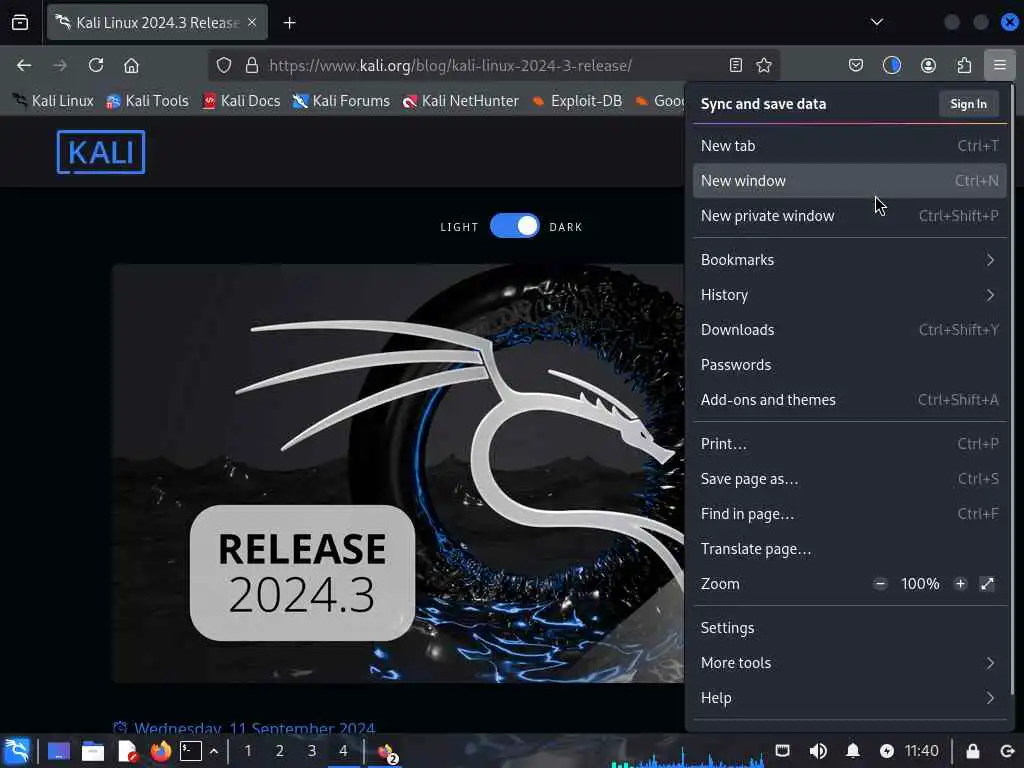Click Sign In for sync

pyautogui.click(x=968, y=104)
